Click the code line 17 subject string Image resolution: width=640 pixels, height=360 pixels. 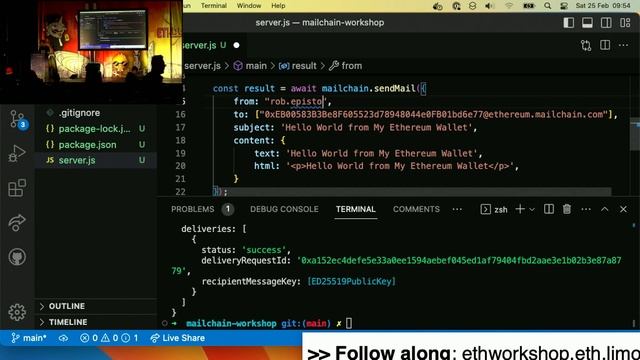click(x=376, y=127)
